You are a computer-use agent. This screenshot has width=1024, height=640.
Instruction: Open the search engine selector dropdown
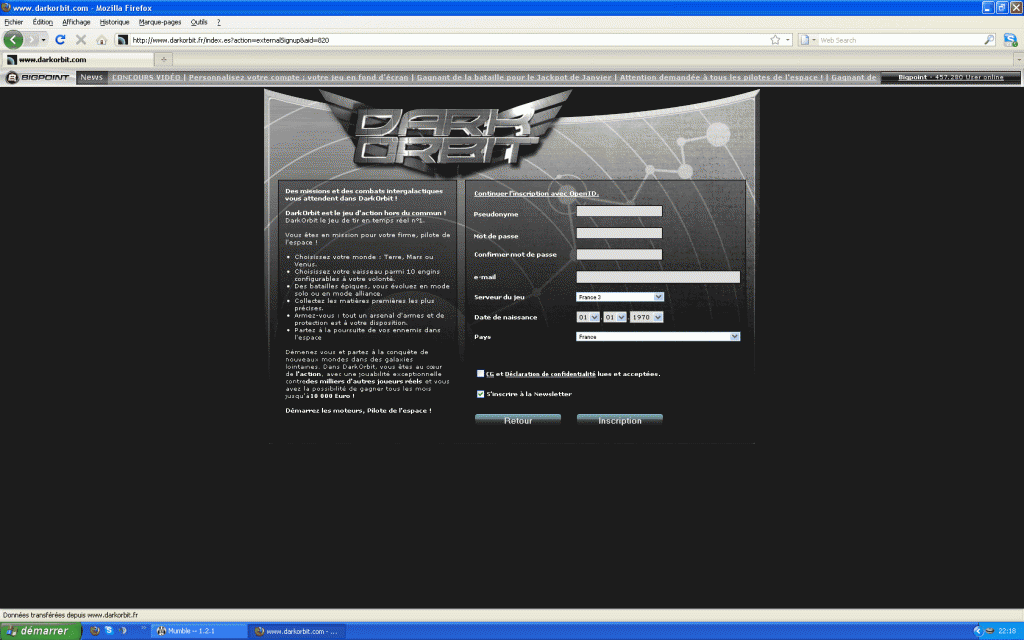pos(807,40)
